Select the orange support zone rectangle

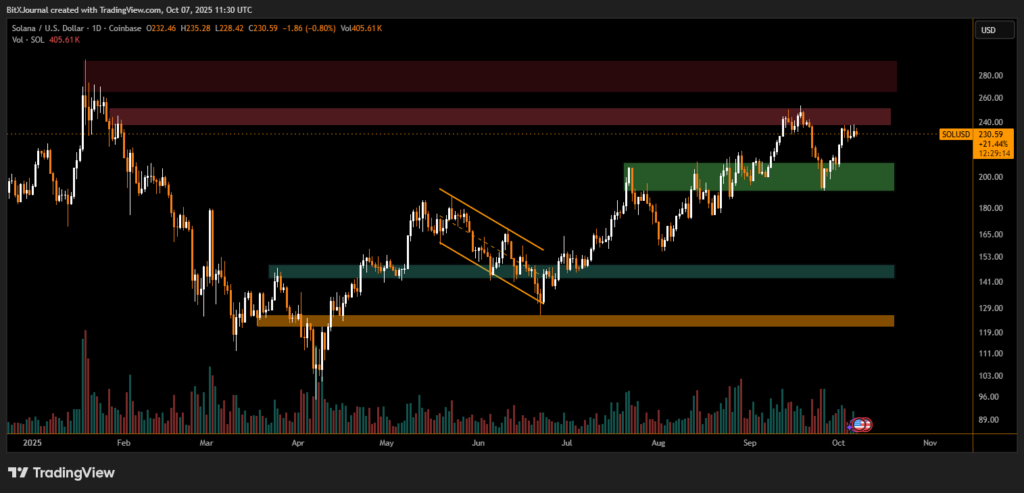pos(574,321)
